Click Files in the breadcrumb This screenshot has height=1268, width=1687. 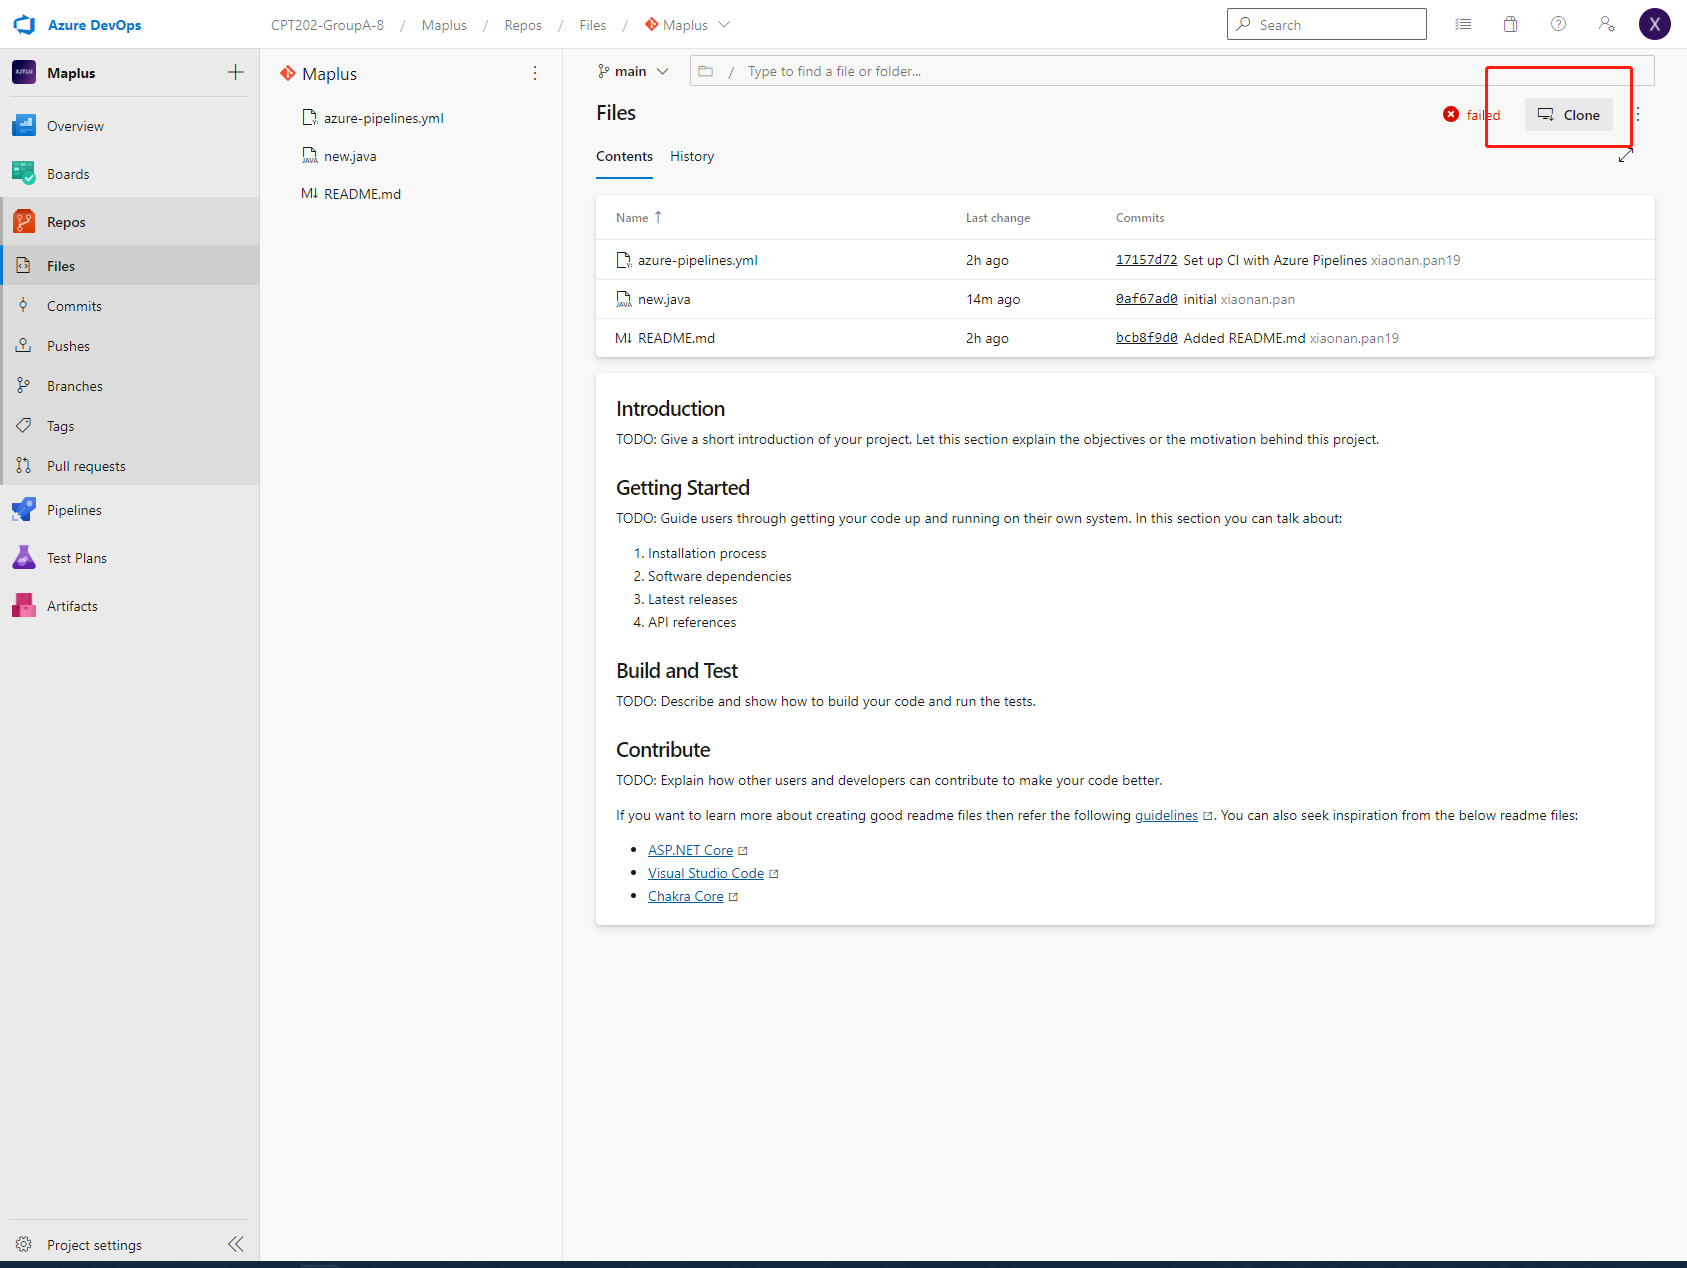593,25
